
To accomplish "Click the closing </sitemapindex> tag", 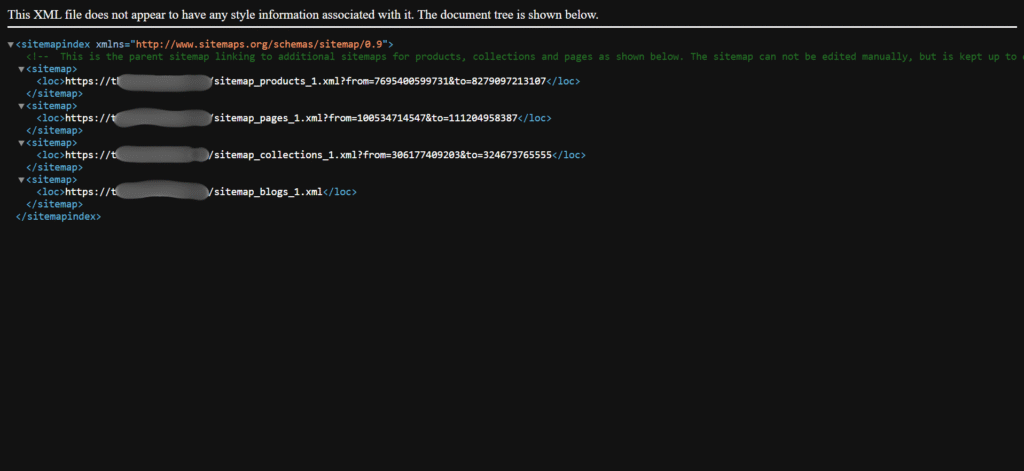I will coord(59,216).
